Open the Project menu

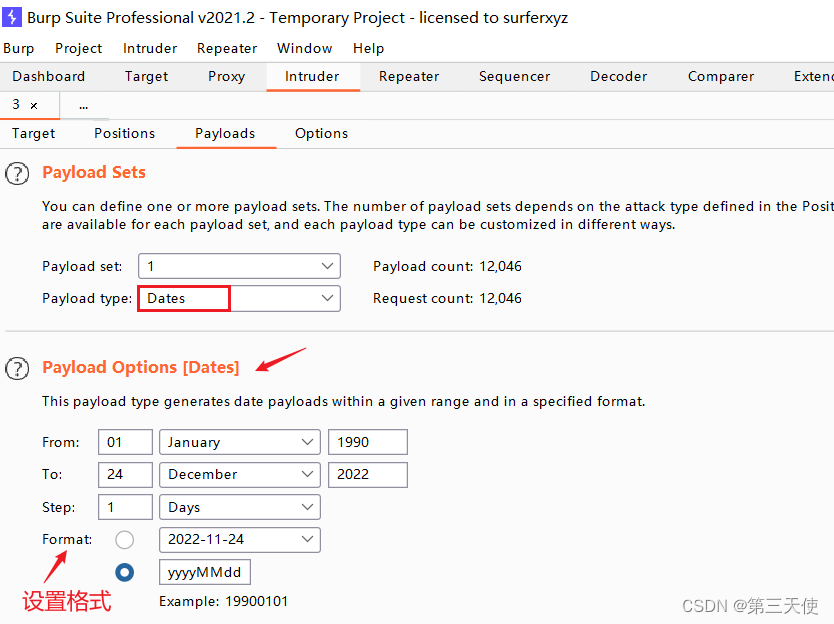(78, 48)
